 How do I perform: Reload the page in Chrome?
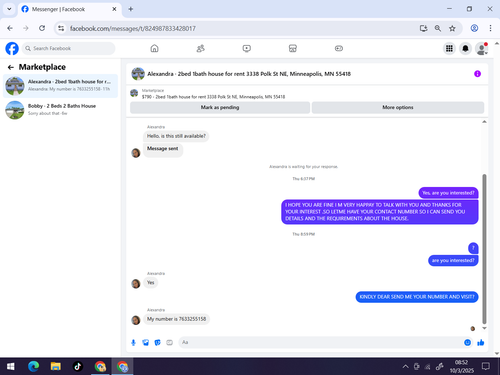coord(42,28)
